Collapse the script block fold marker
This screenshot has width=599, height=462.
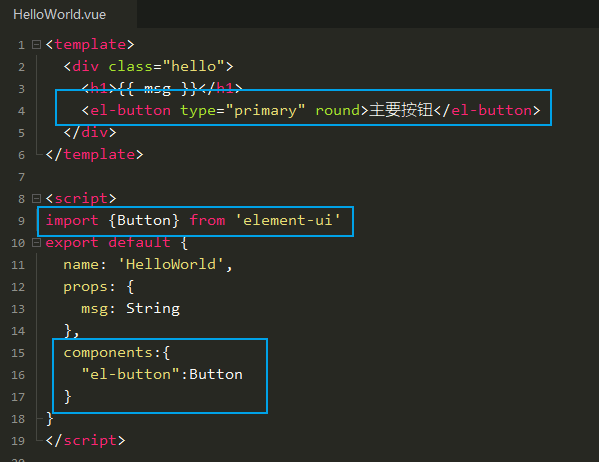[x=36, y=198]
